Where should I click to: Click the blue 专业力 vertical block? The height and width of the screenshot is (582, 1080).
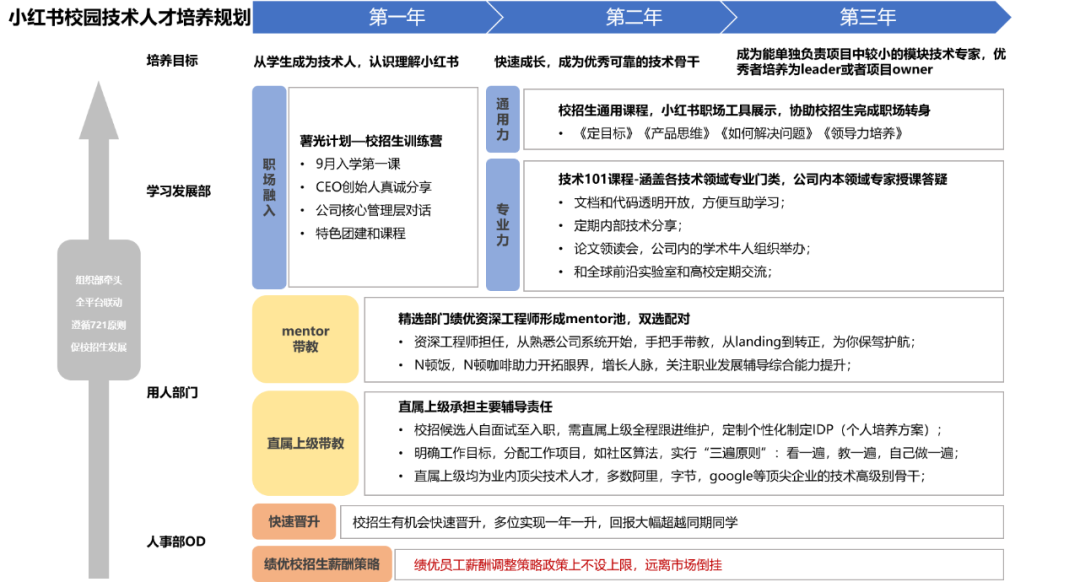coord(503,225)
